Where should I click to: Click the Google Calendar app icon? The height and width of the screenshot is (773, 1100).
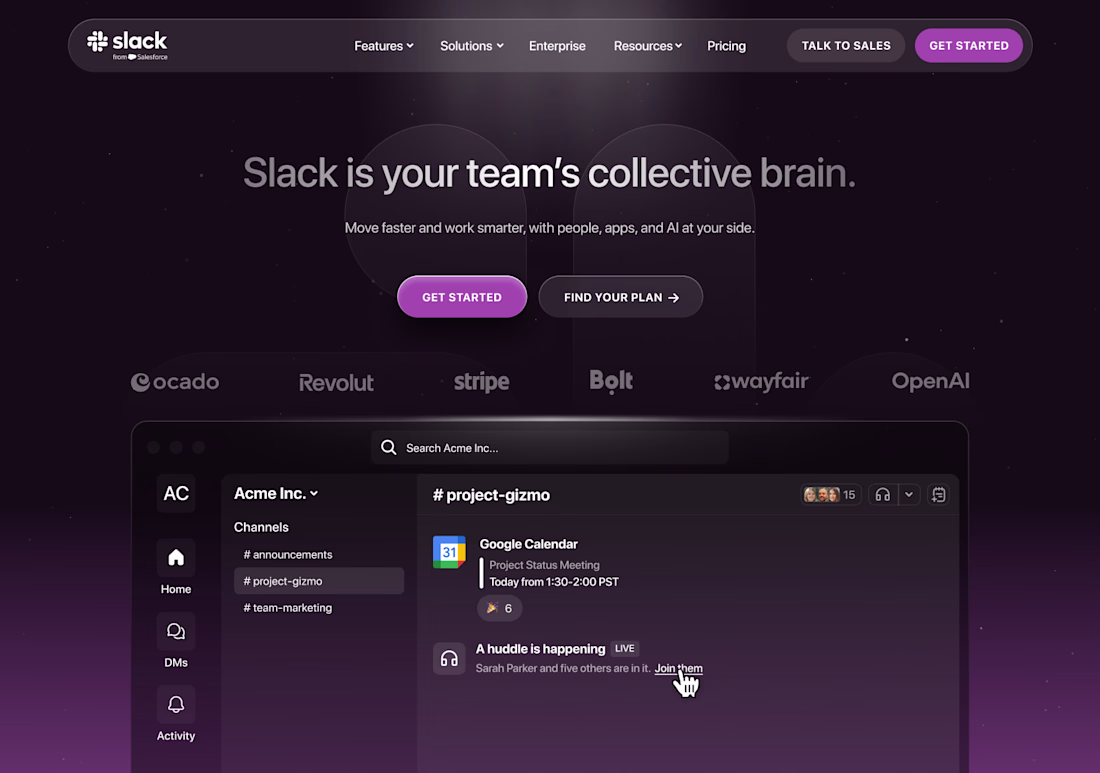pos(449,552)
